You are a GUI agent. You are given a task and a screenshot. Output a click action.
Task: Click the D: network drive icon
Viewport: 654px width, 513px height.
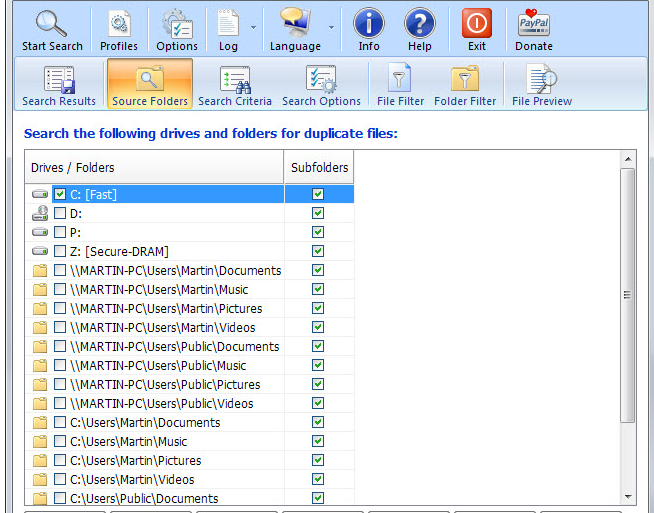[40, 213]
